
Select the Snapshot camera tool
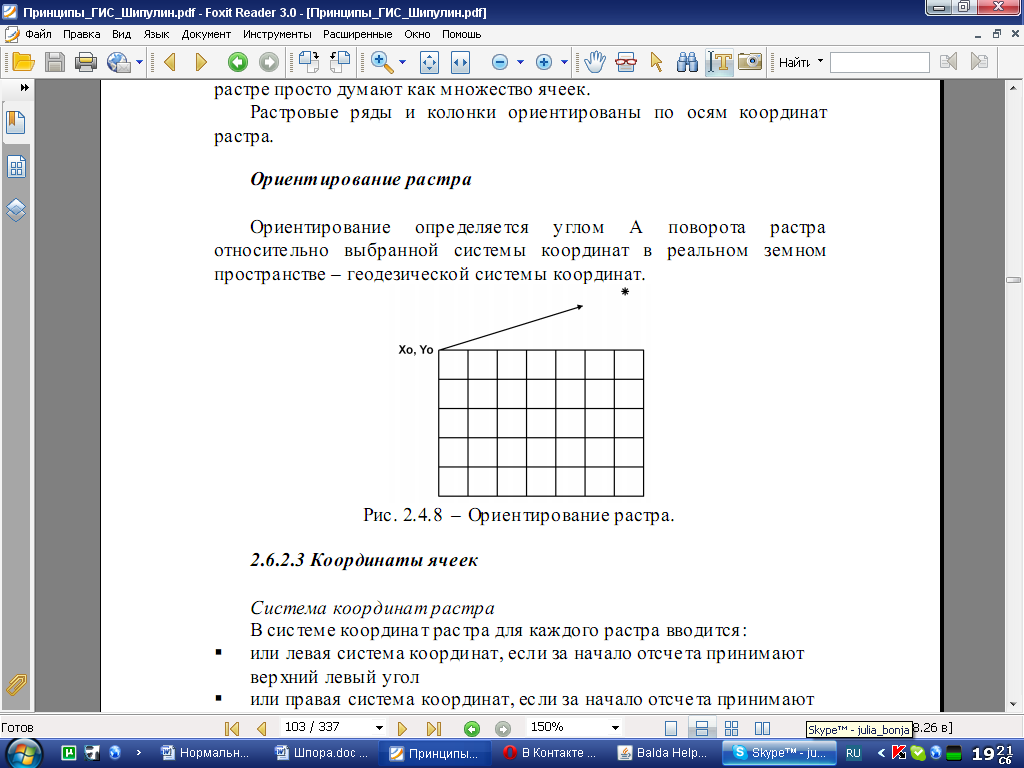coord(750,62)
